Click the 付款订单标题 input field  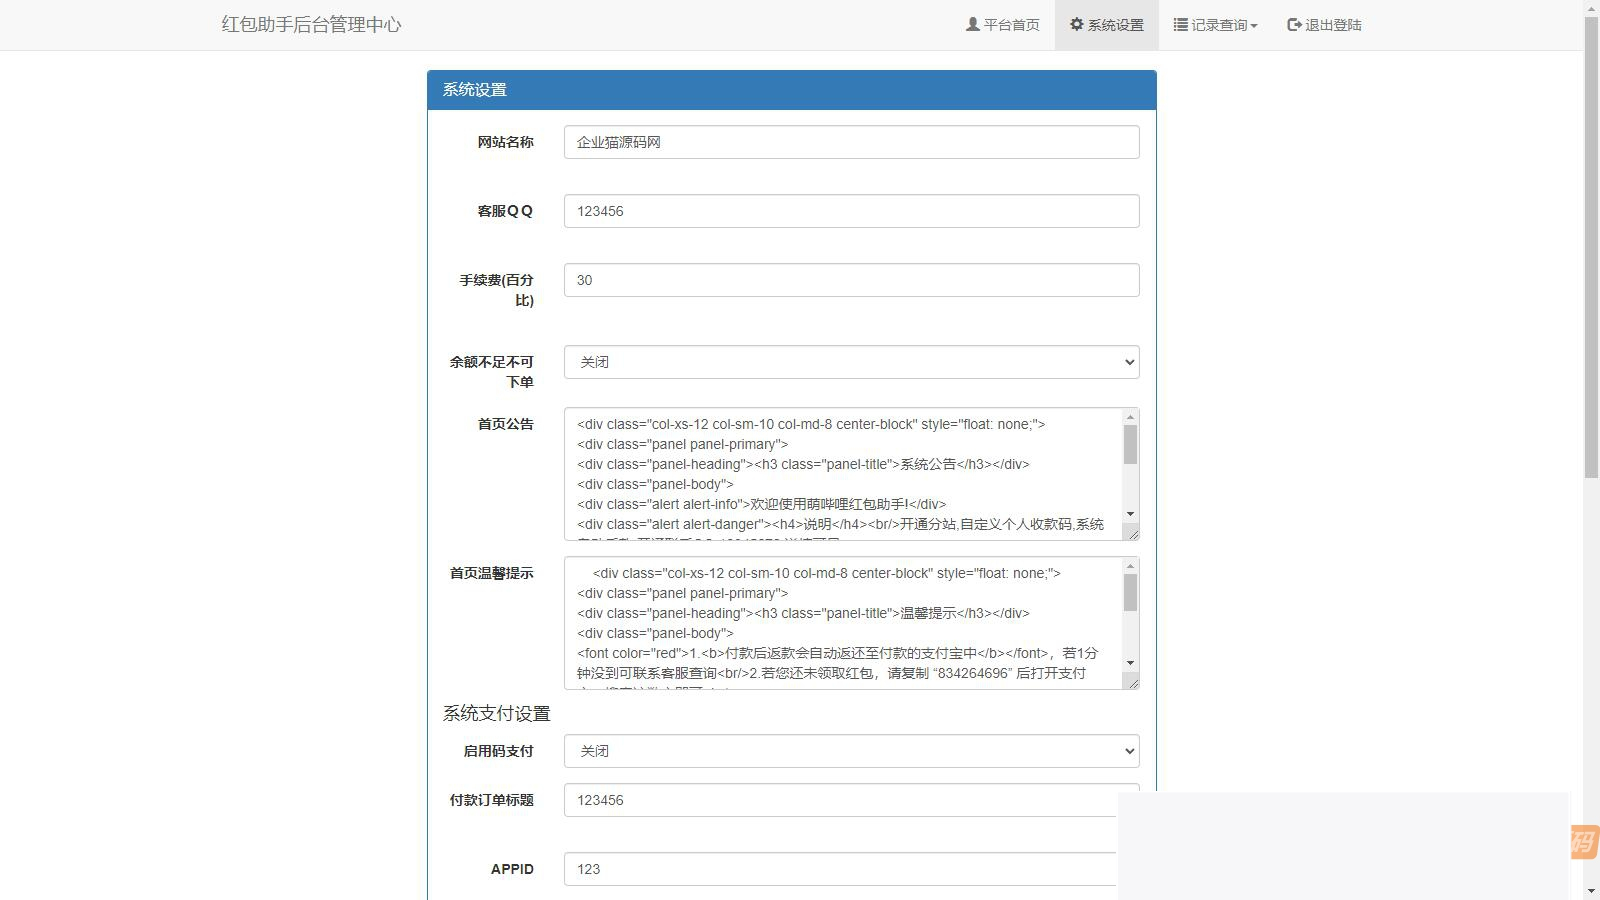coord(851,800)
